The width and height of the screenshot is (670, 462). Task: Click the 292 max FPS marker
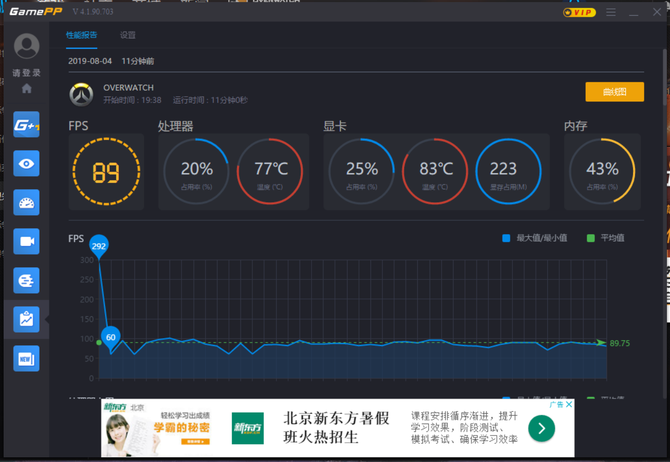(x=99, y=247)
